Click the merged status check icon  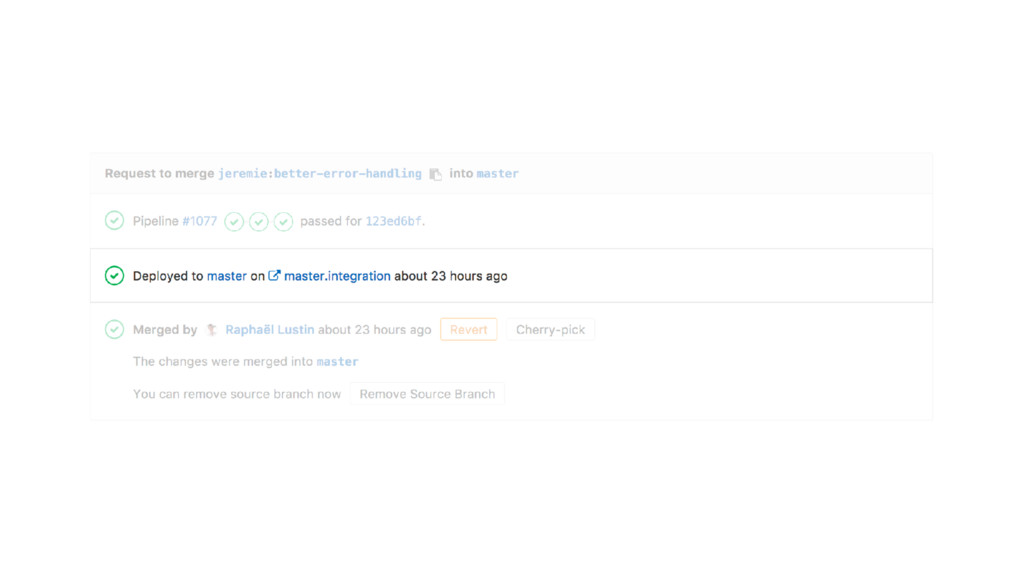coord(114,329)
